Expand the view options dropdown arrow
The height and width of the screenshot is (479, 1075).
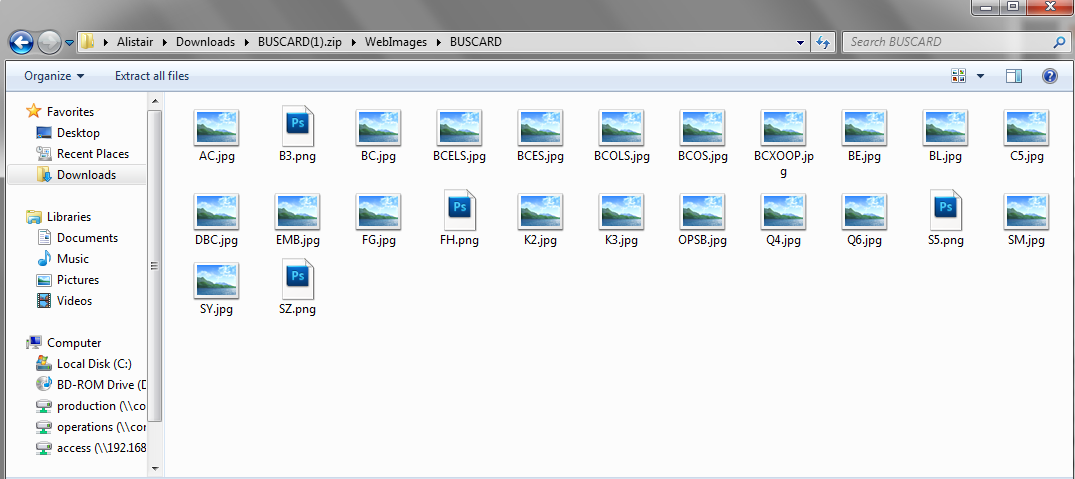tap(980, 76)
